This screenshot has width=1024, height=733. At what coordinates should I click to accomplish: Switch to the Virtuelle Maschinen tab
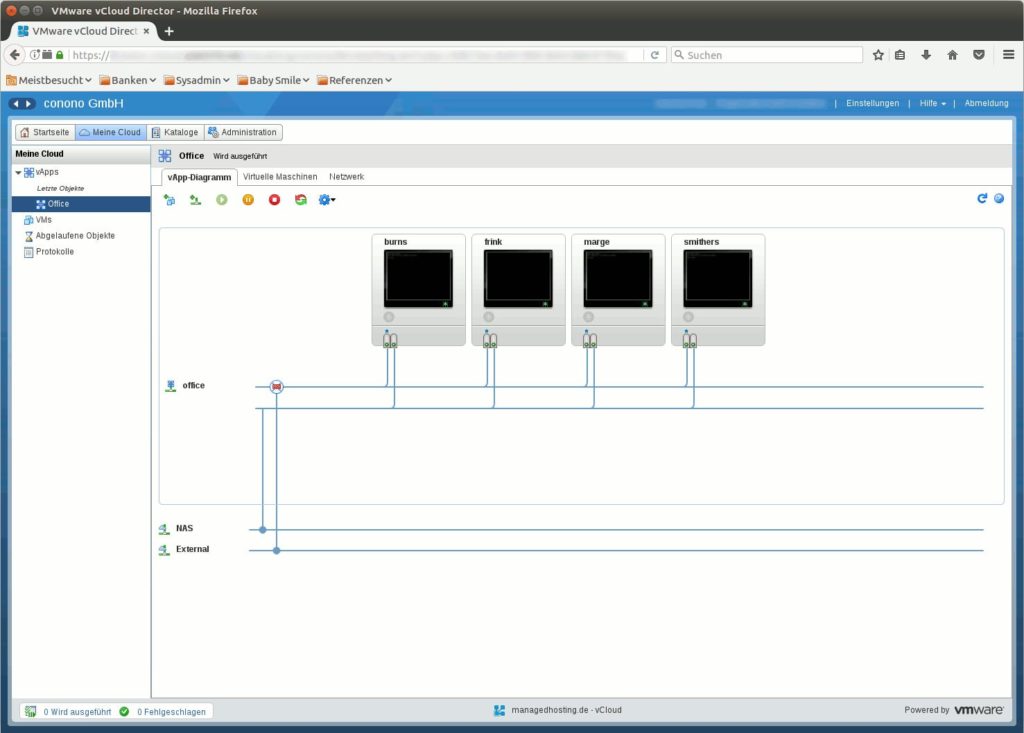click(280, 177)
